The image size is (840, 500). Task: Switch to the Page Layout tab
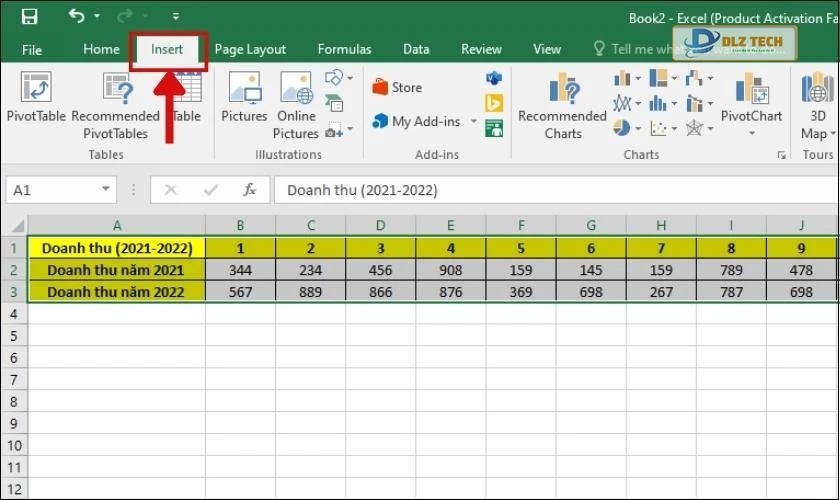coord(250,49)
